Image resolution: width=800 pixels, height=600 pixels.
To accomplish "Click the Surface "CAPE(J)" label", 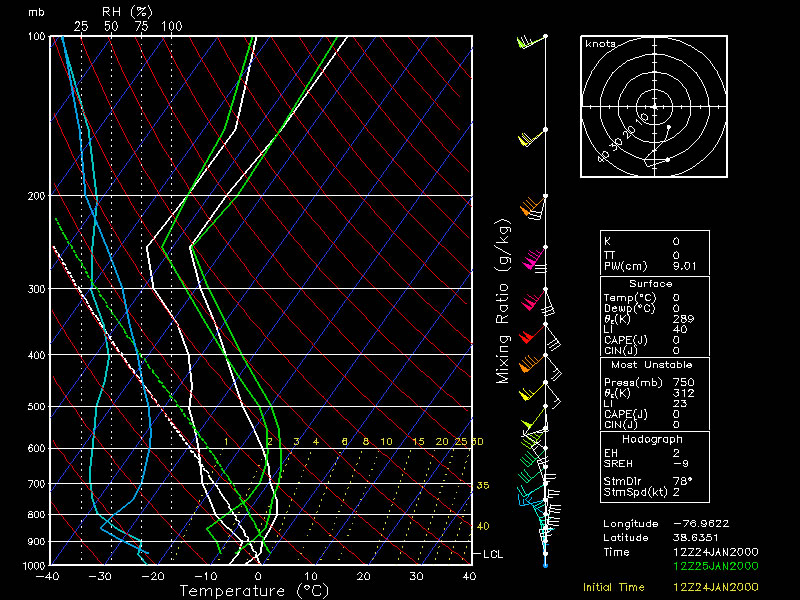I will (x=626, y=340).
